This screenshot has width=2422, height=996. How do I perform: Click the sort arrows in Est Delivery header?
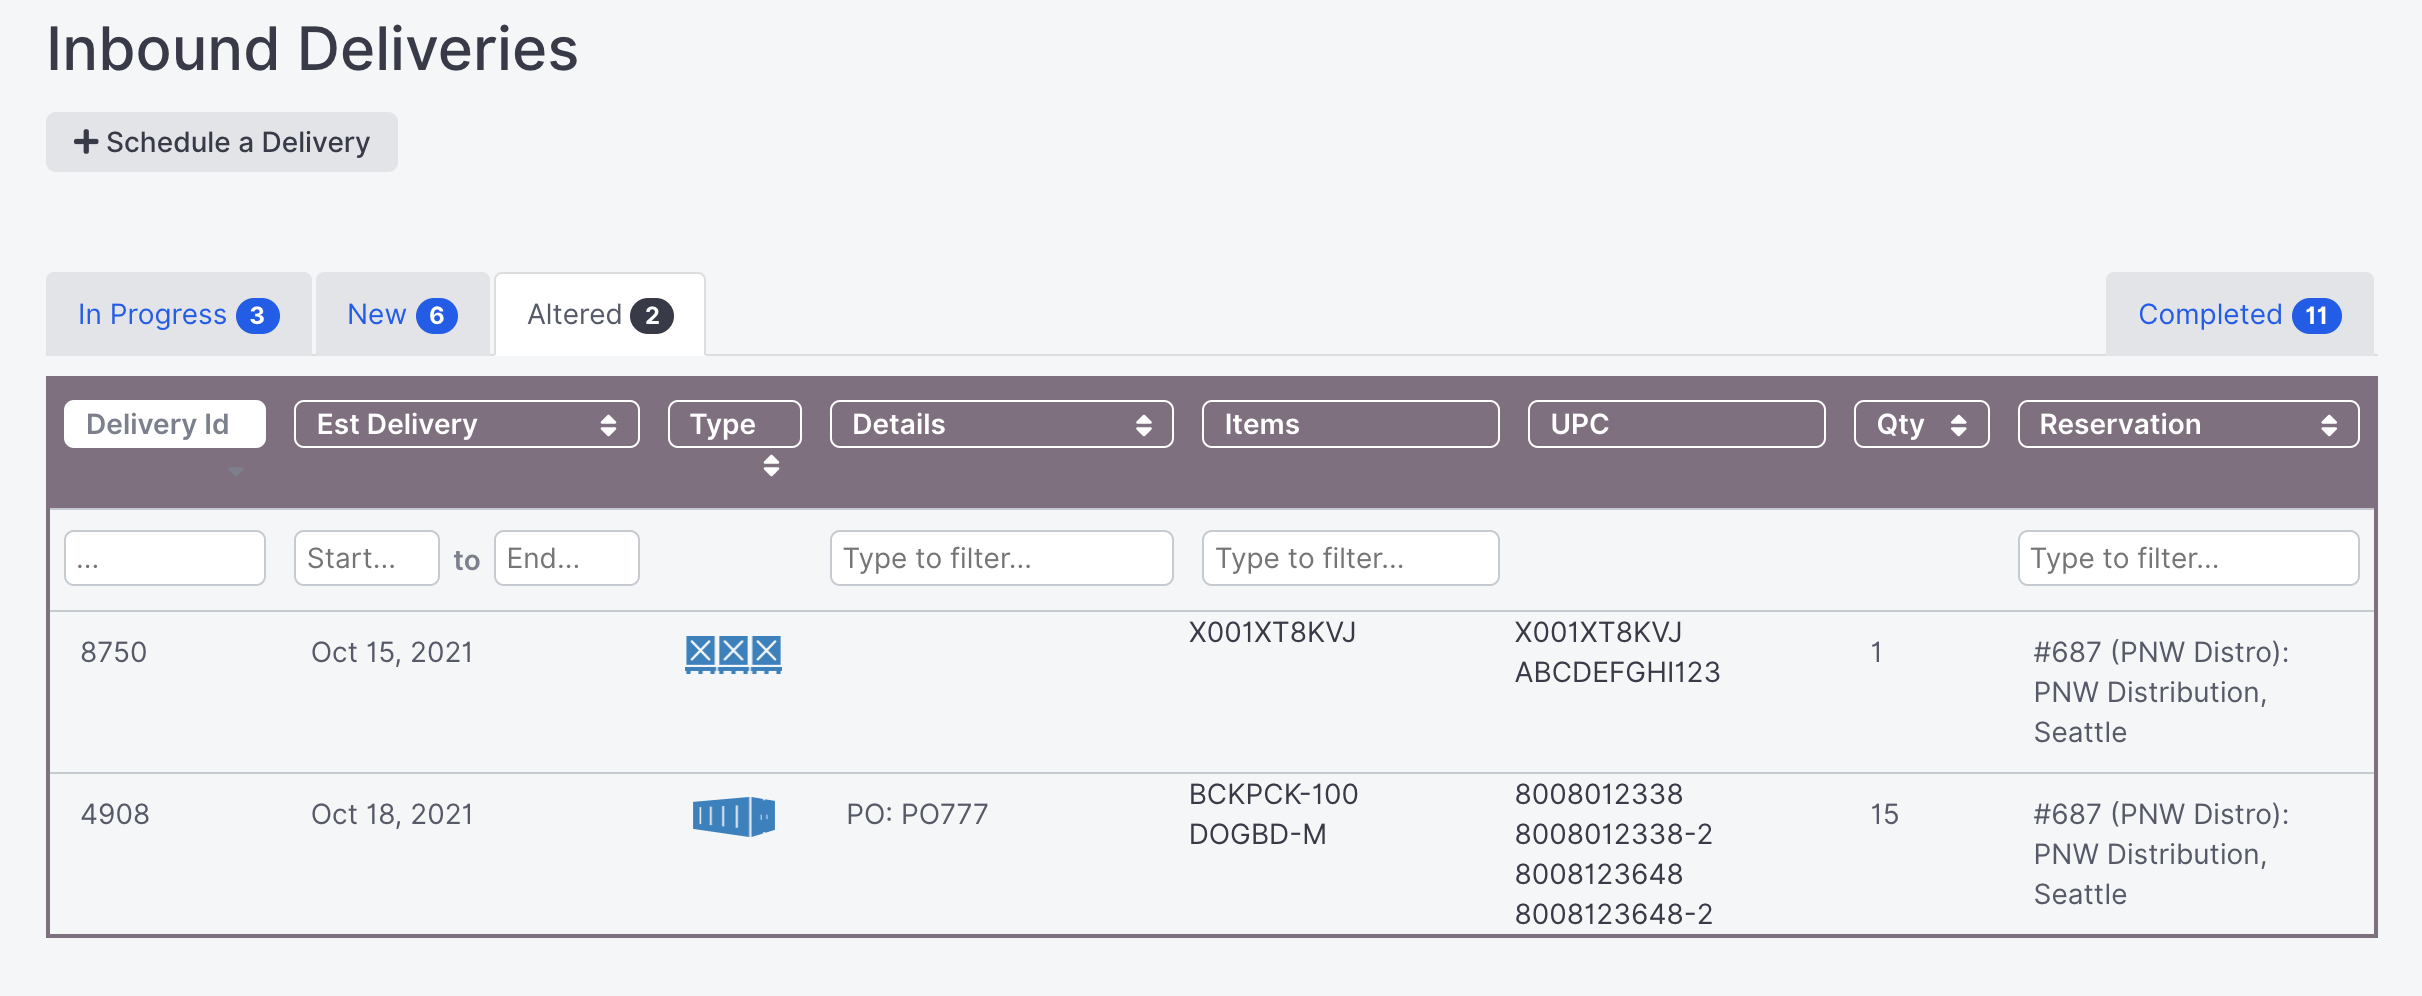coord(608,425)
